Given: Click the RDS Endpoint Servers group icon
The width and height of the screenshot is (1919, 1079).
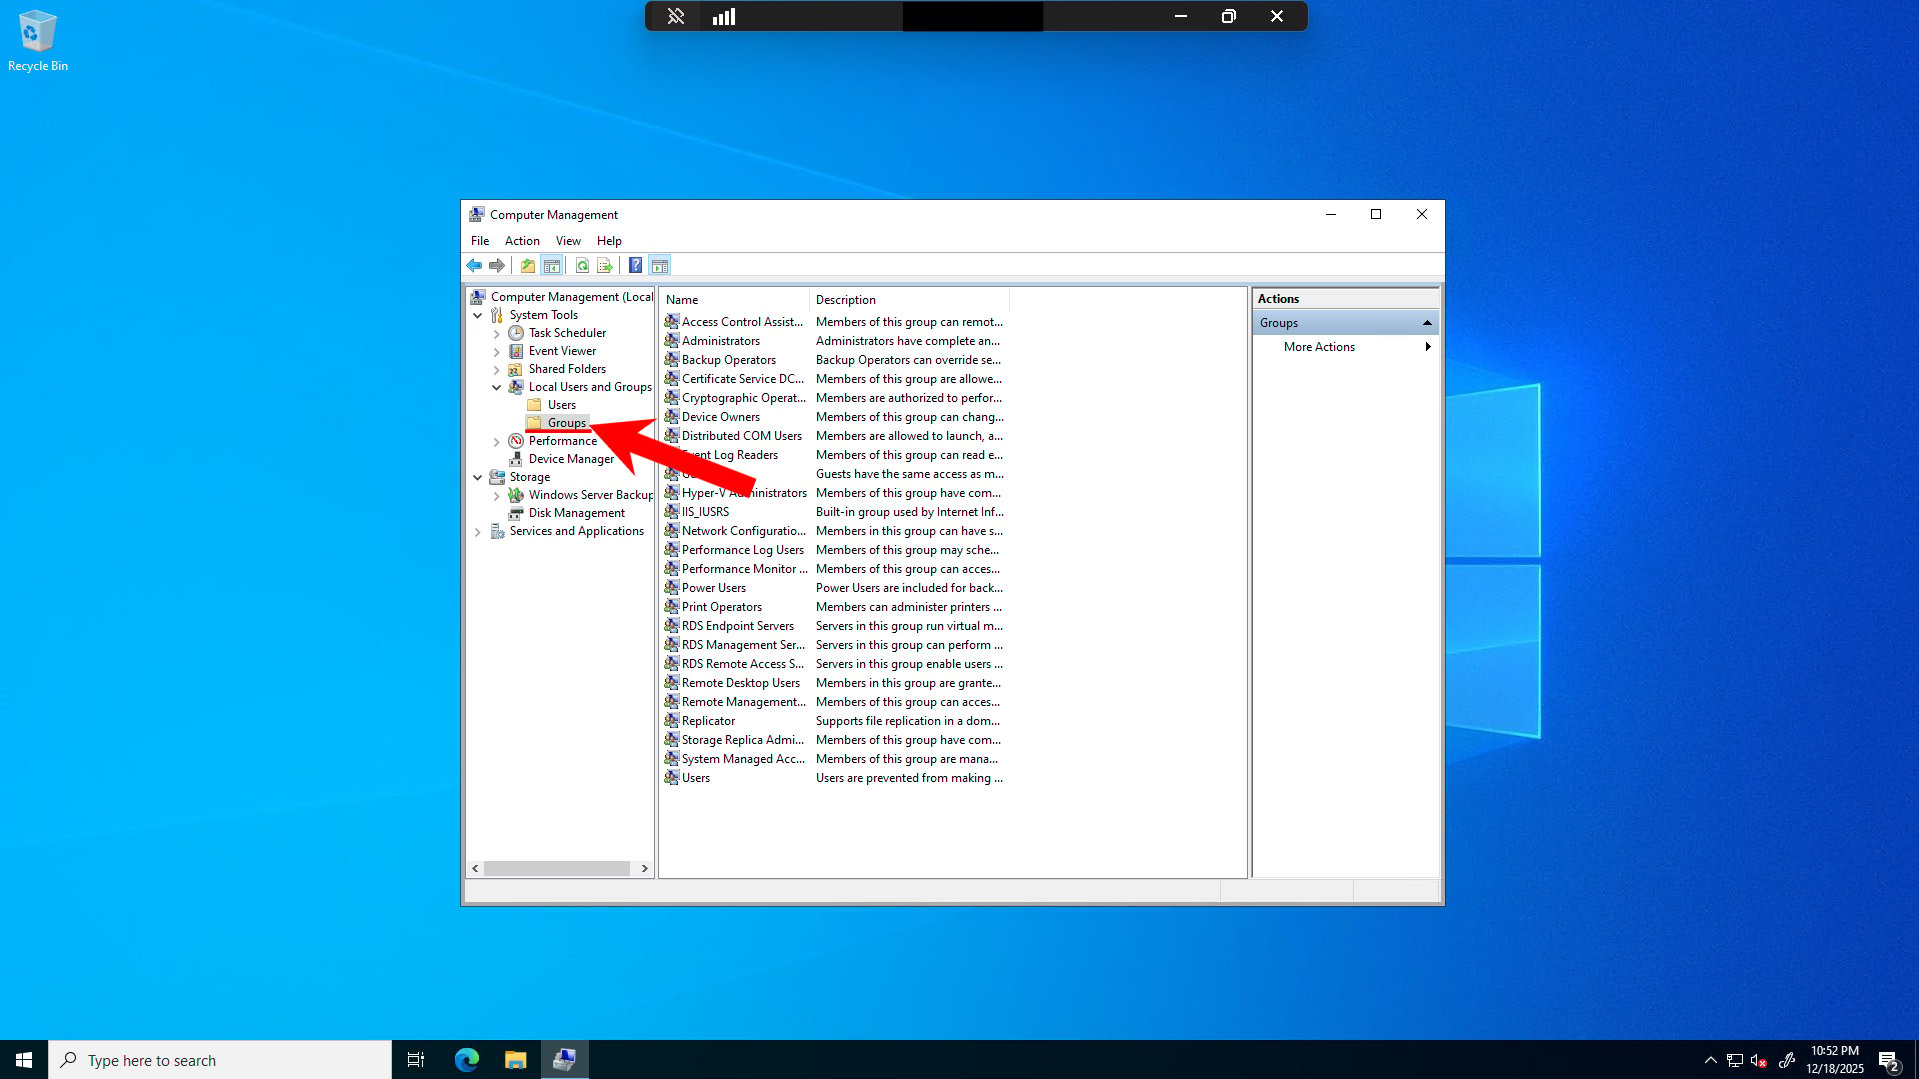Looking at the screenshot, I should coord(672,626).
